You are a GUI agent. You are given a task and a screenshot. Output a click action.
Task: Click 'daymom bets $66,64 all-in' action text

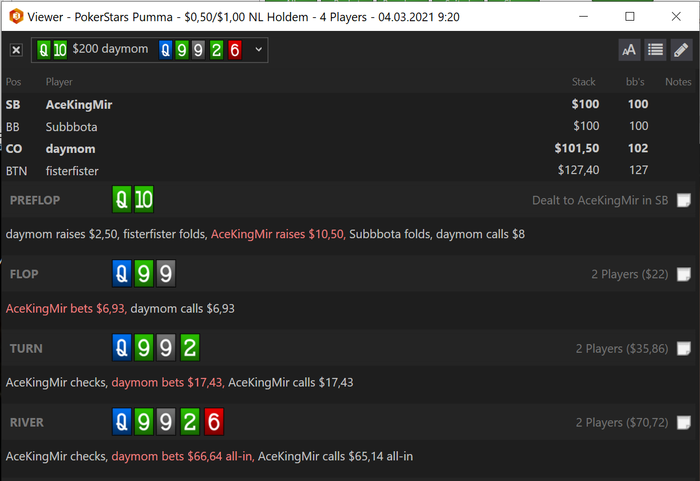coord(182,456)
